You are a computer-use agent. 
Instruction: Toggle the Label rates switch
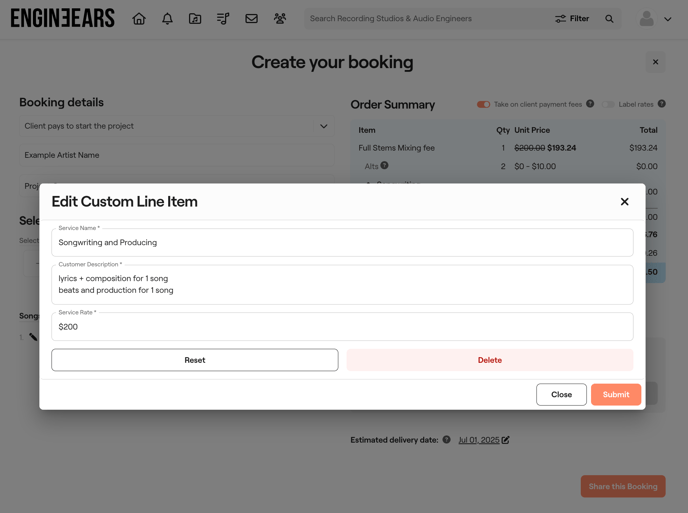tap(608, 104)
